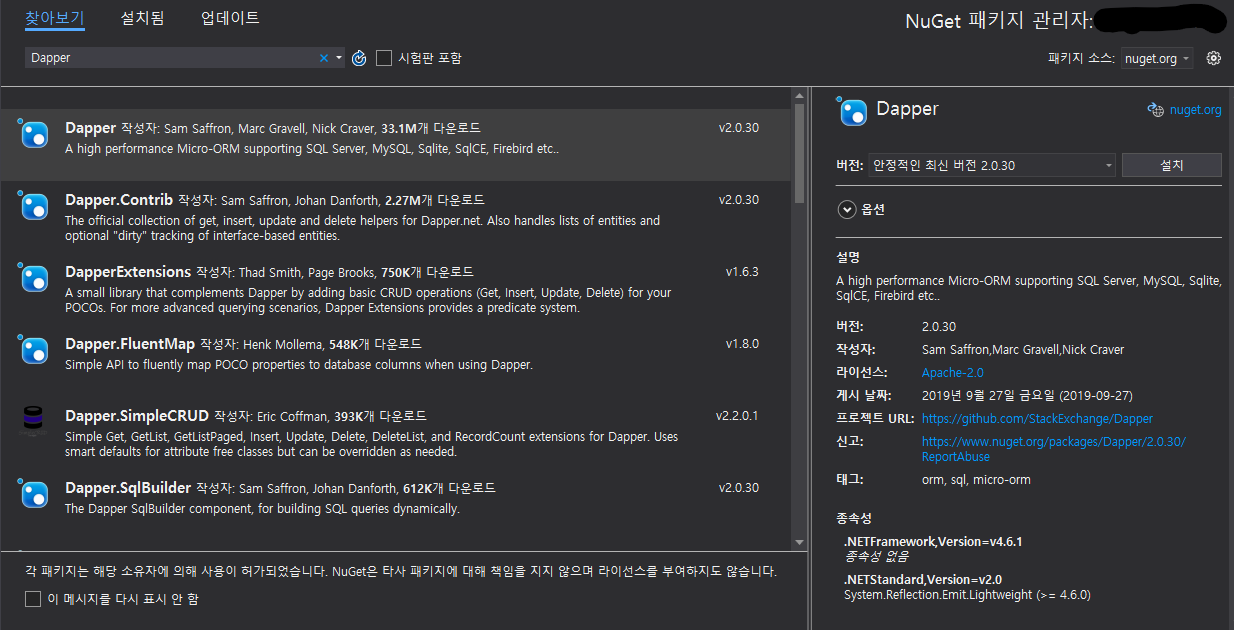Click the Dapper.FluentMap package icon
Viewport: 1234px width, 630px height.
coord(34,350)
